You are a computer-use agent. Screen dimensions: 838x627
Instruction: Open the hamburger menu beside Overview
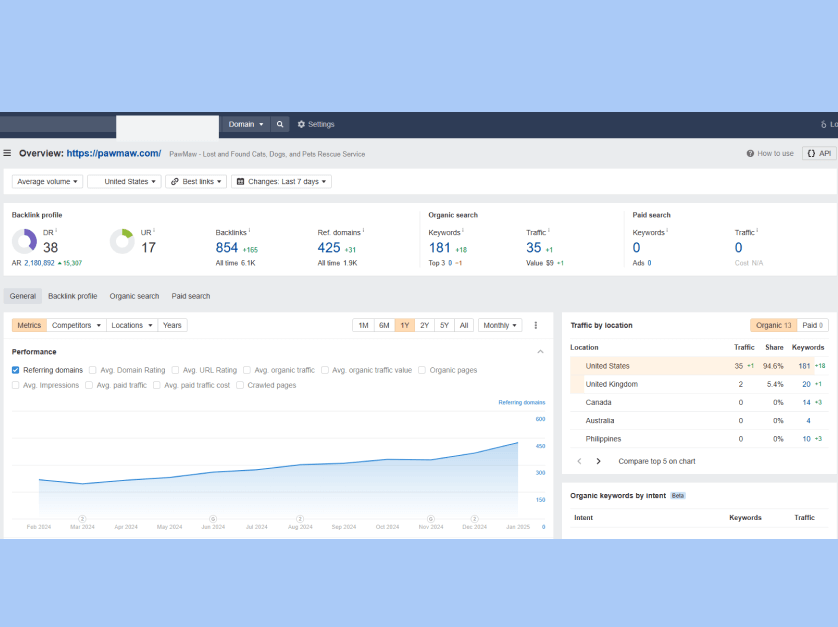point(8,153)
